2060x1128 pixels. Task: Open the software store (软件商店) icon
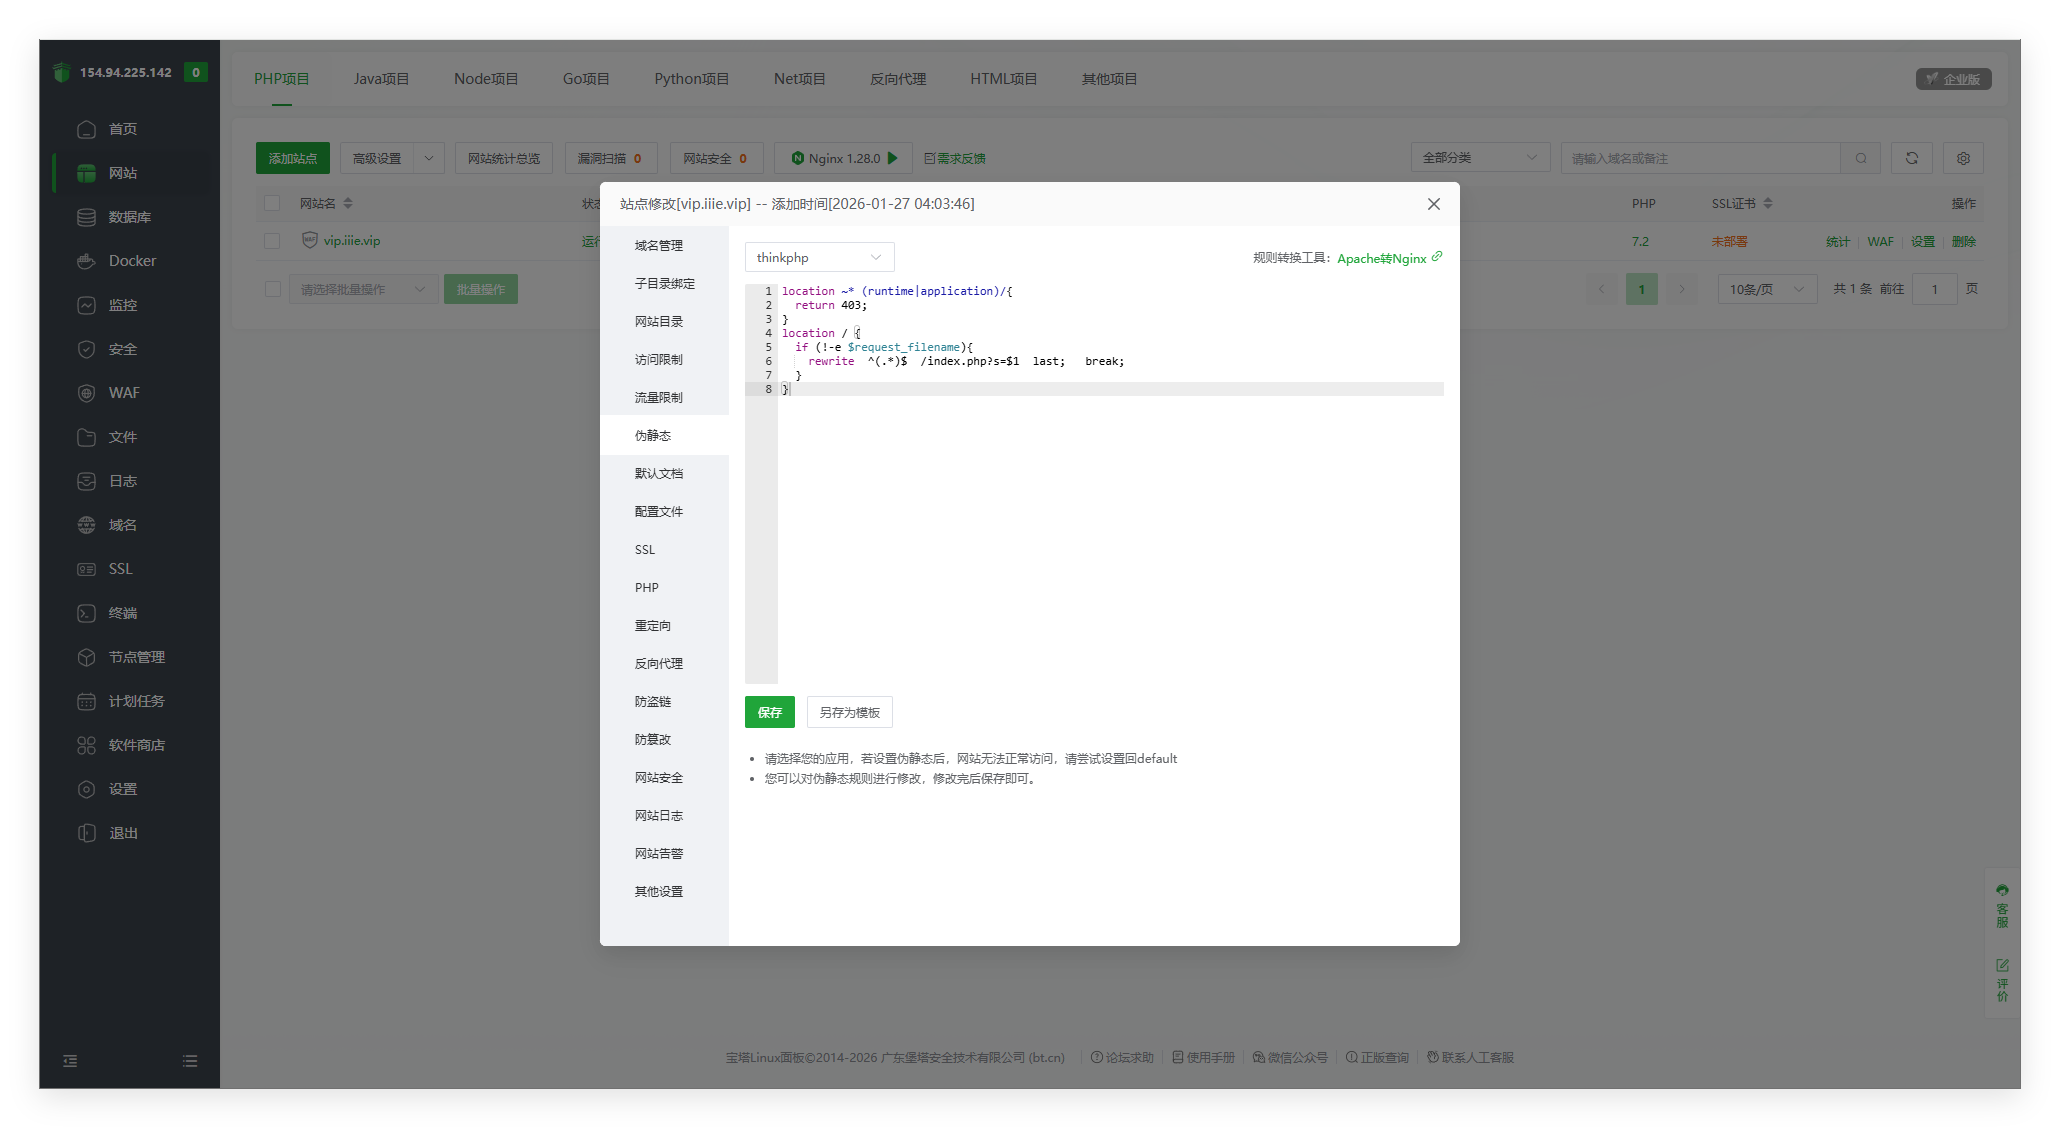tap(87, 745)
